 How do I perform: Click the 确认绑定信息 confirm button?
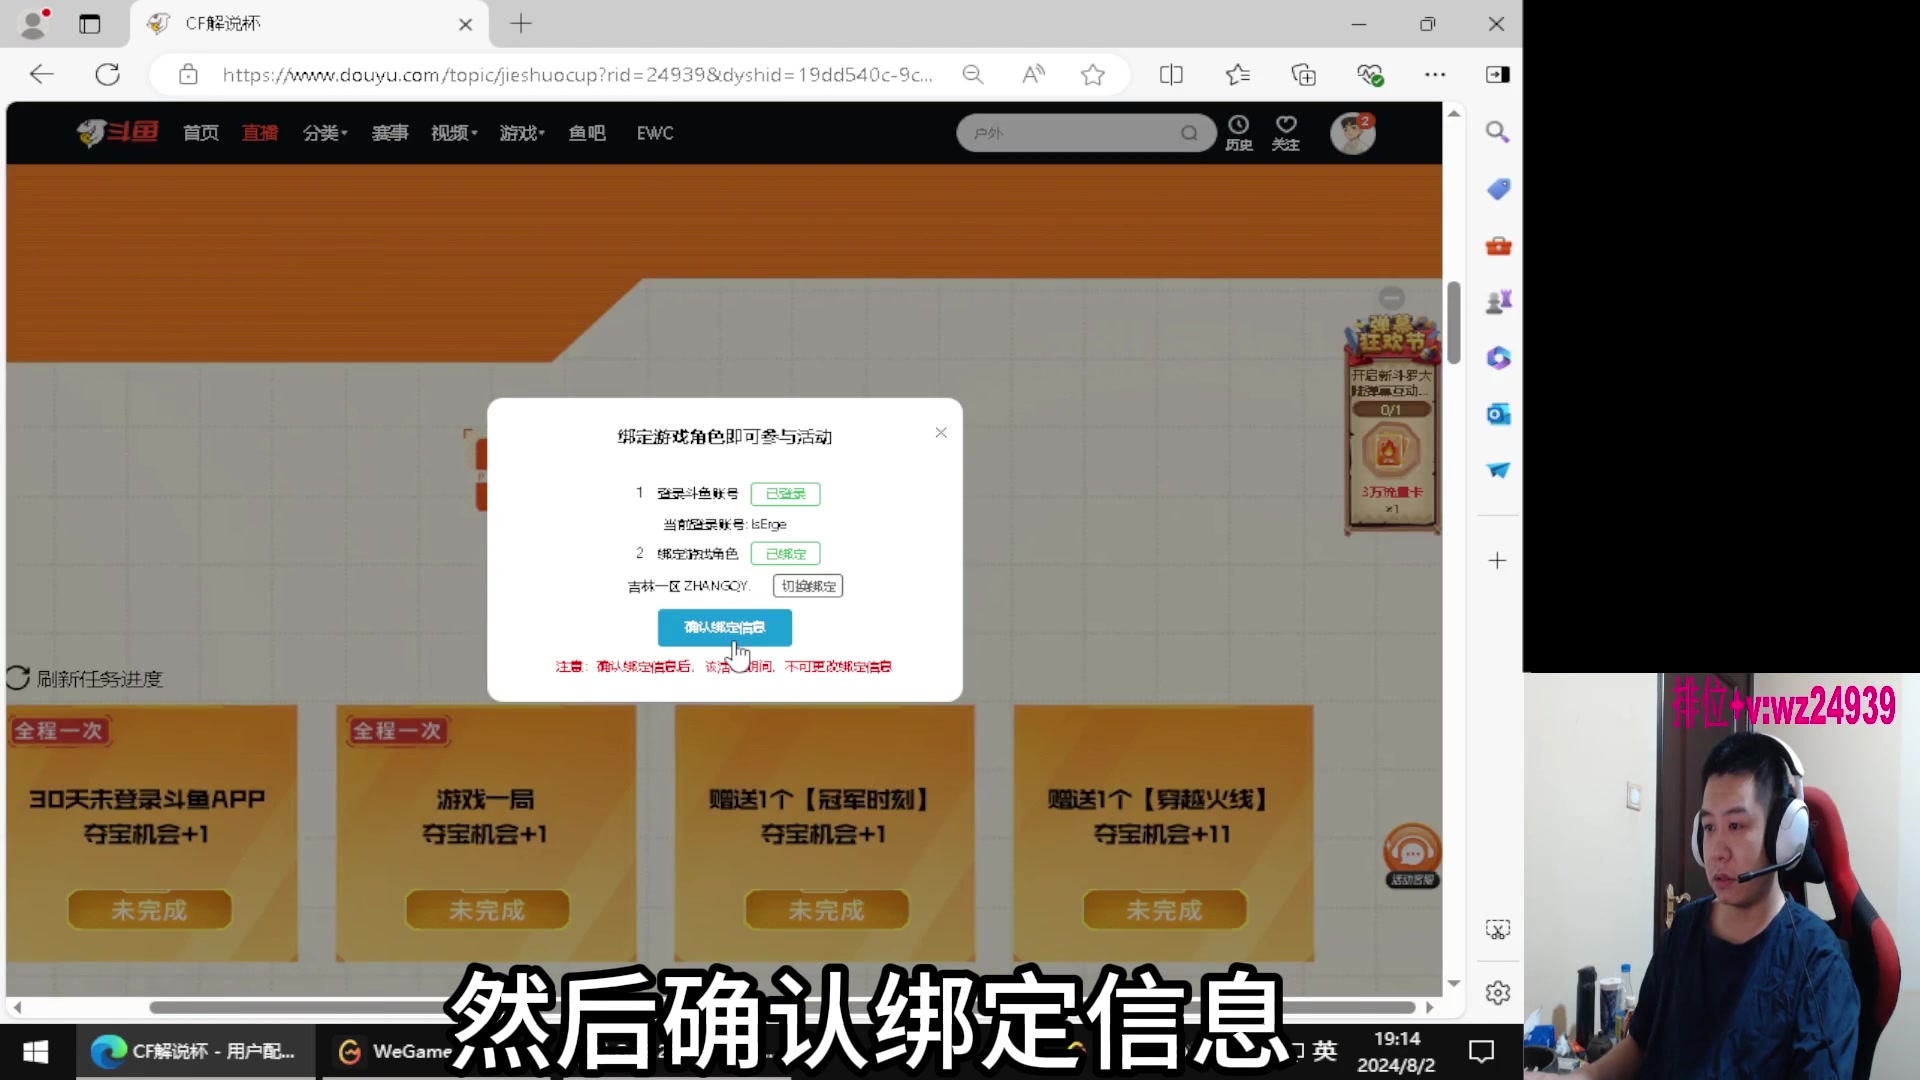tap(724, 627)
